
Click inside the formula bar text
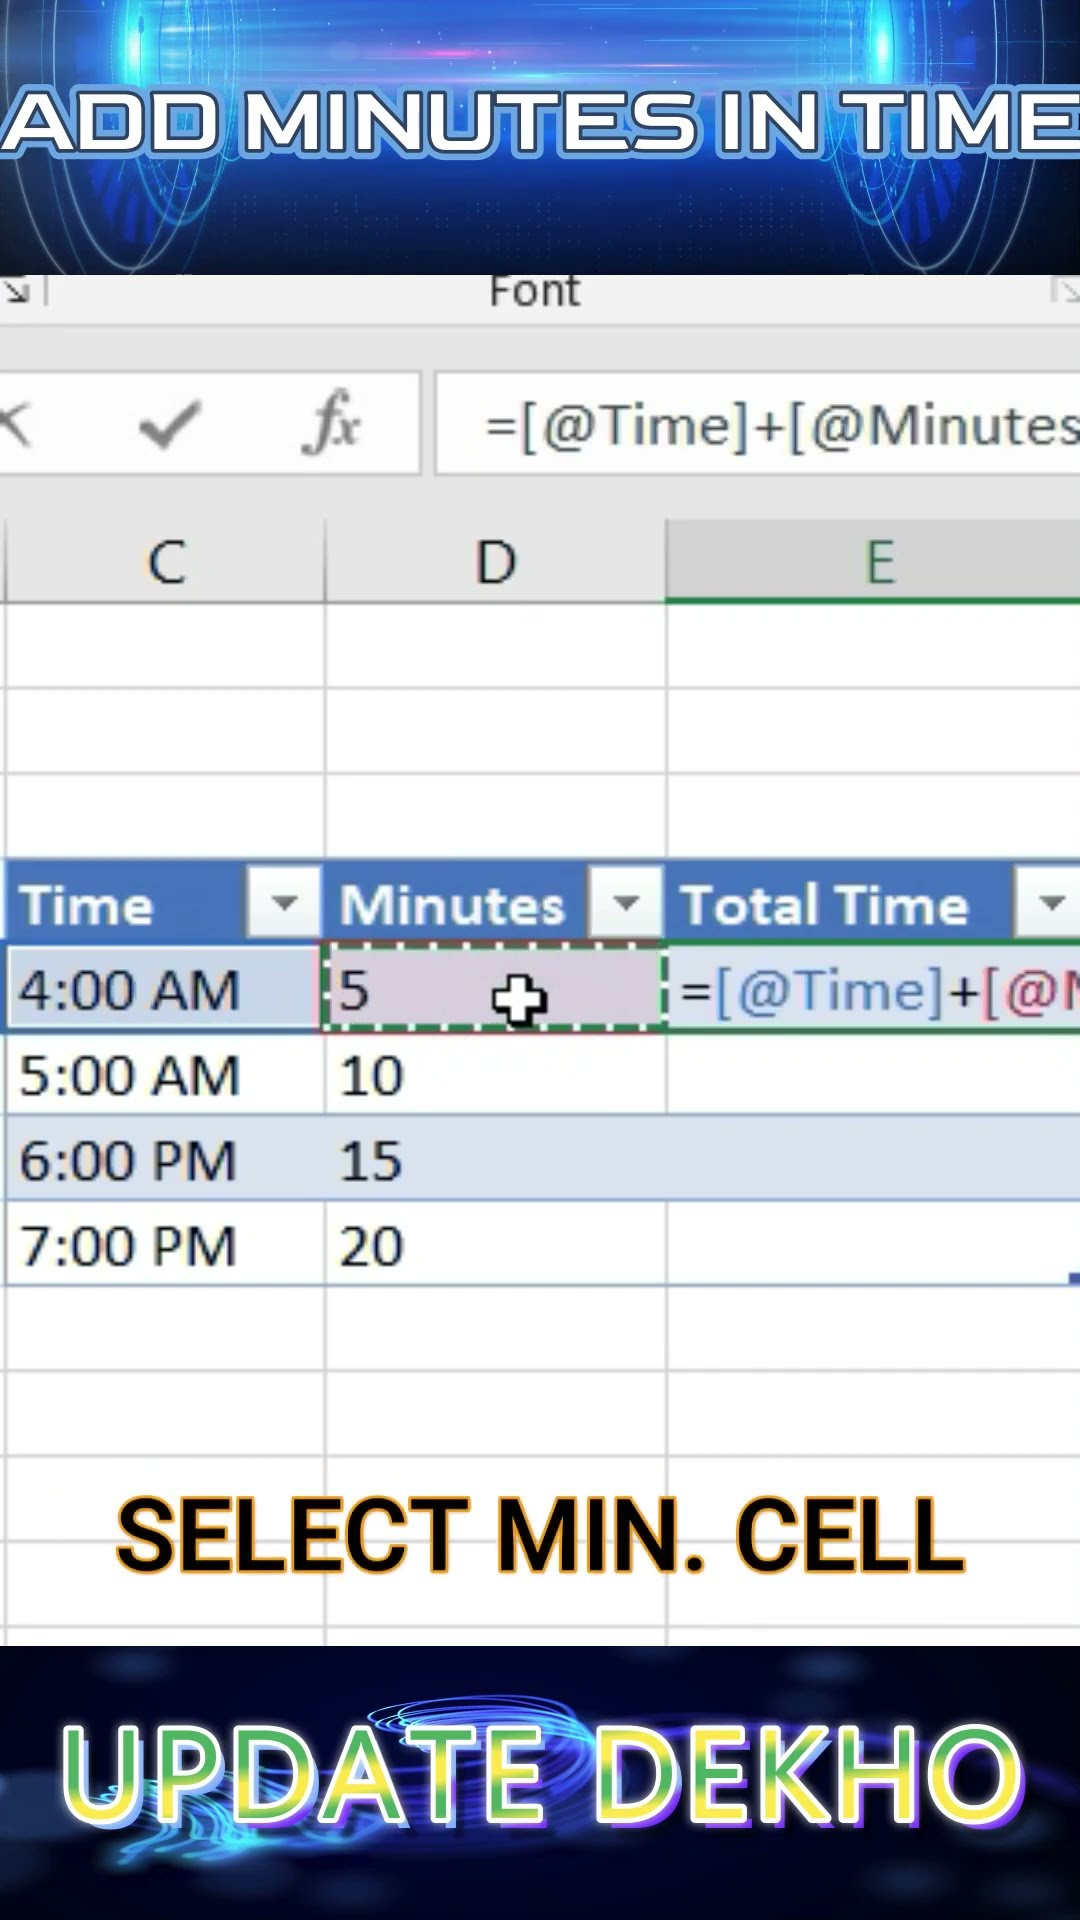click(780, 426)
